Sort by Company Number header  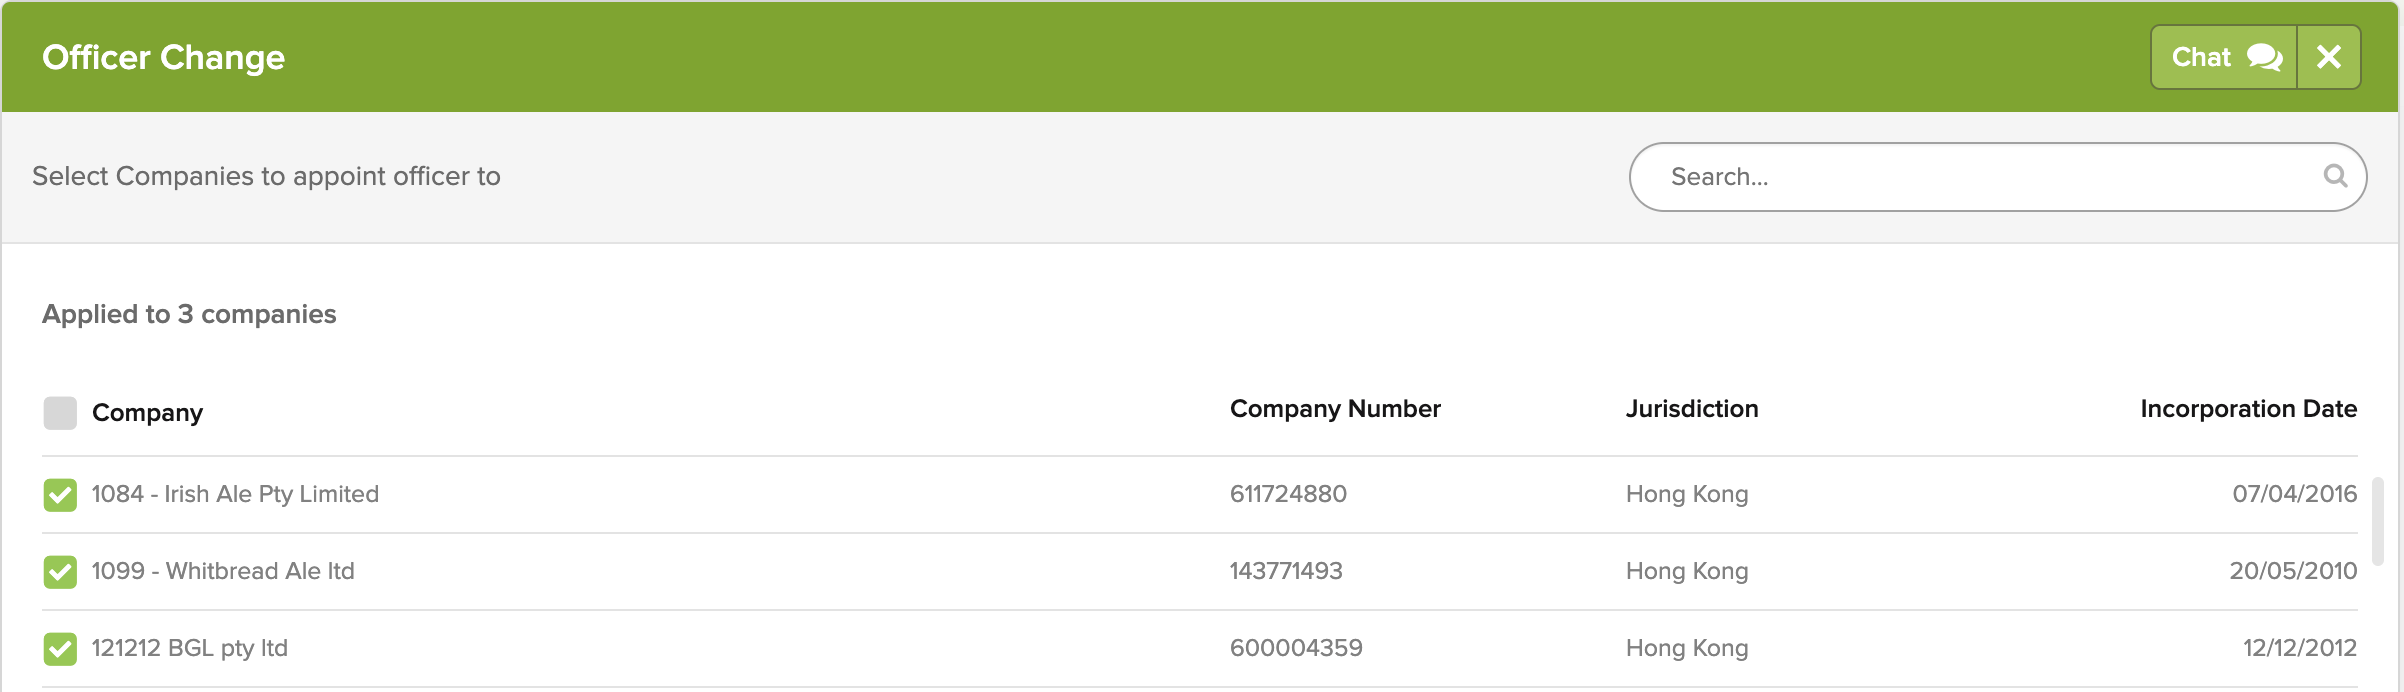click(1334, 409)
